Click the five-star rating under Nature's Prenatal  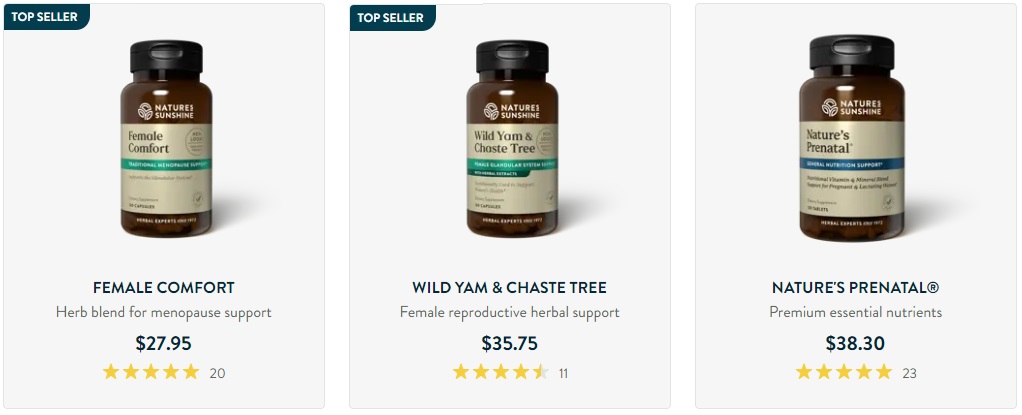pos(843,372)
